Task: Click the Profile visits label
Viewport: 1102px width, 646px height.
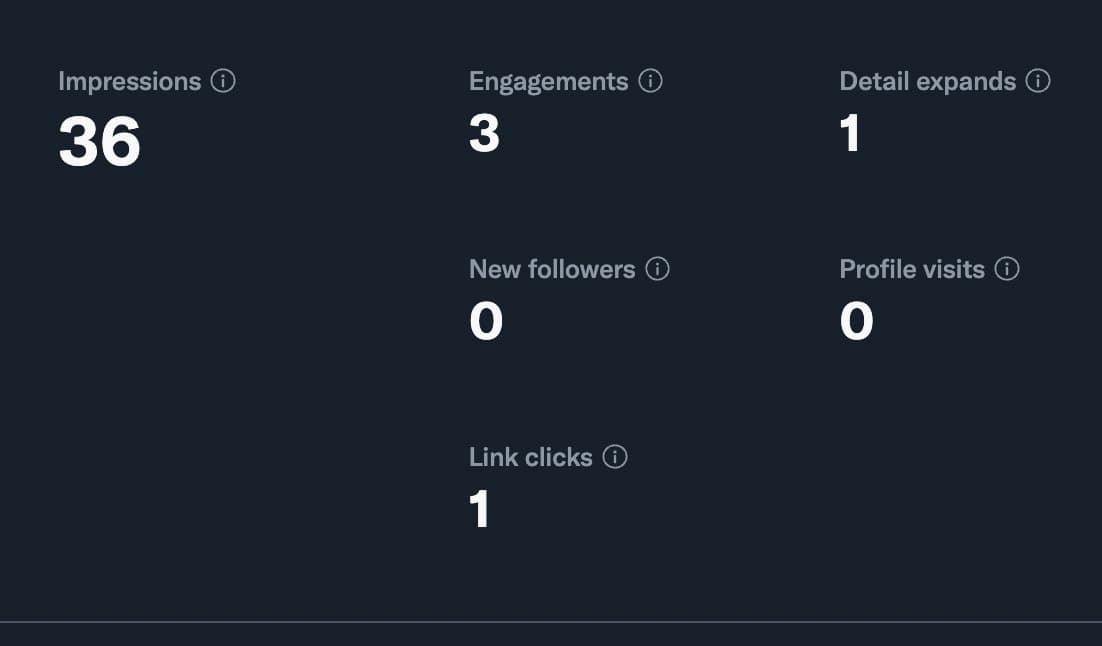Action: [x=912, y=269]
